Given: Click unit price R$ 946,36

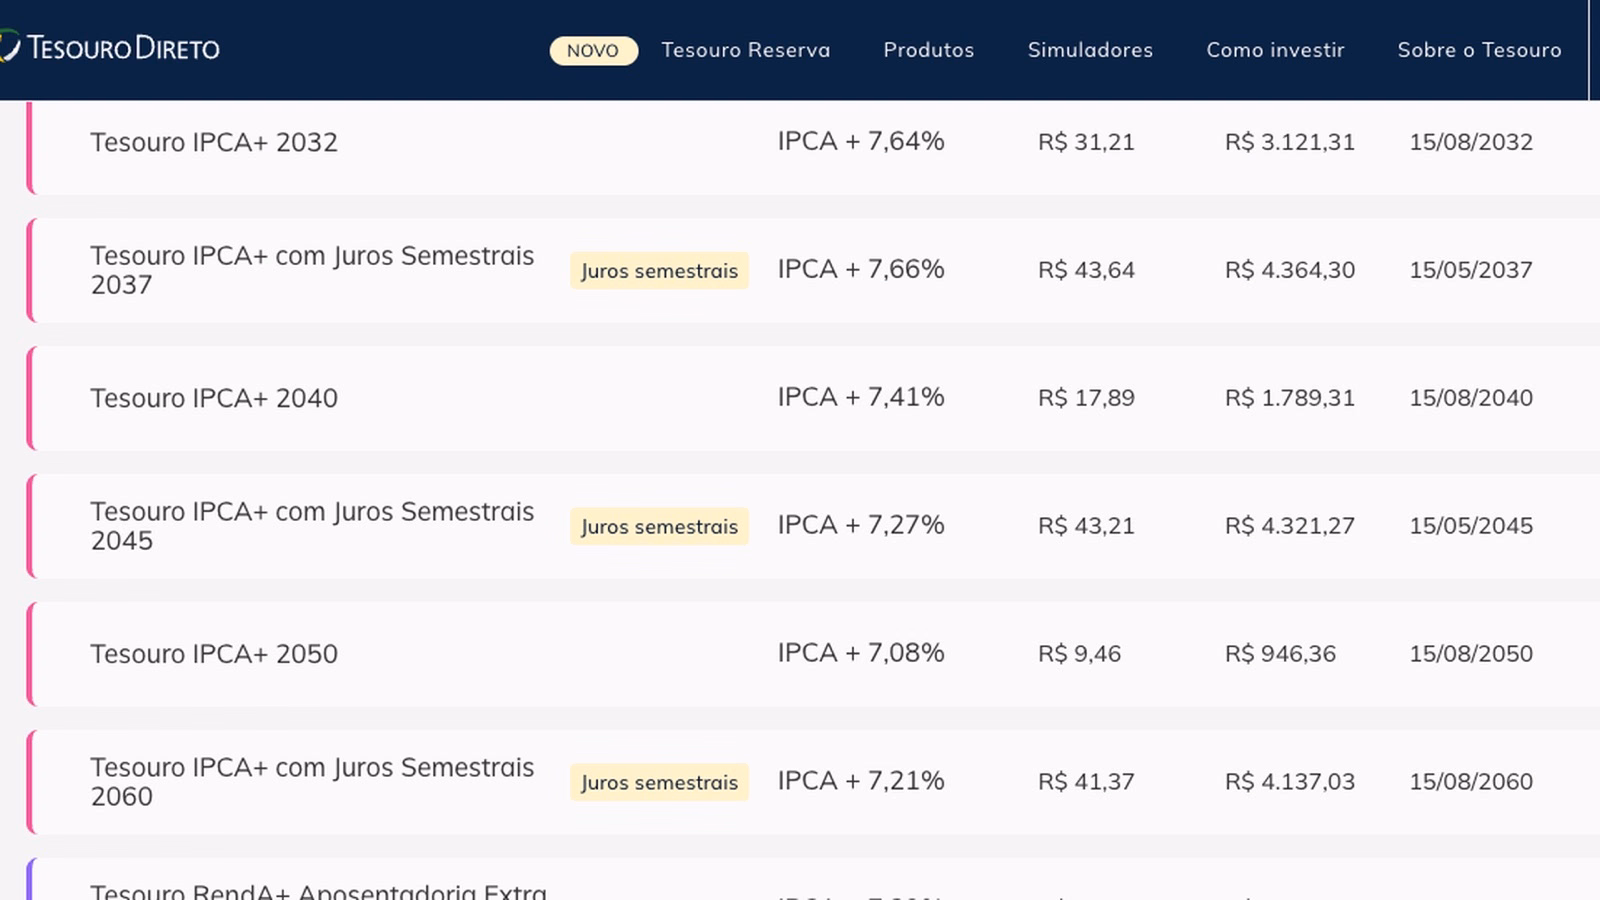Looking at the screenshot, I should (x=1280, y=654).
